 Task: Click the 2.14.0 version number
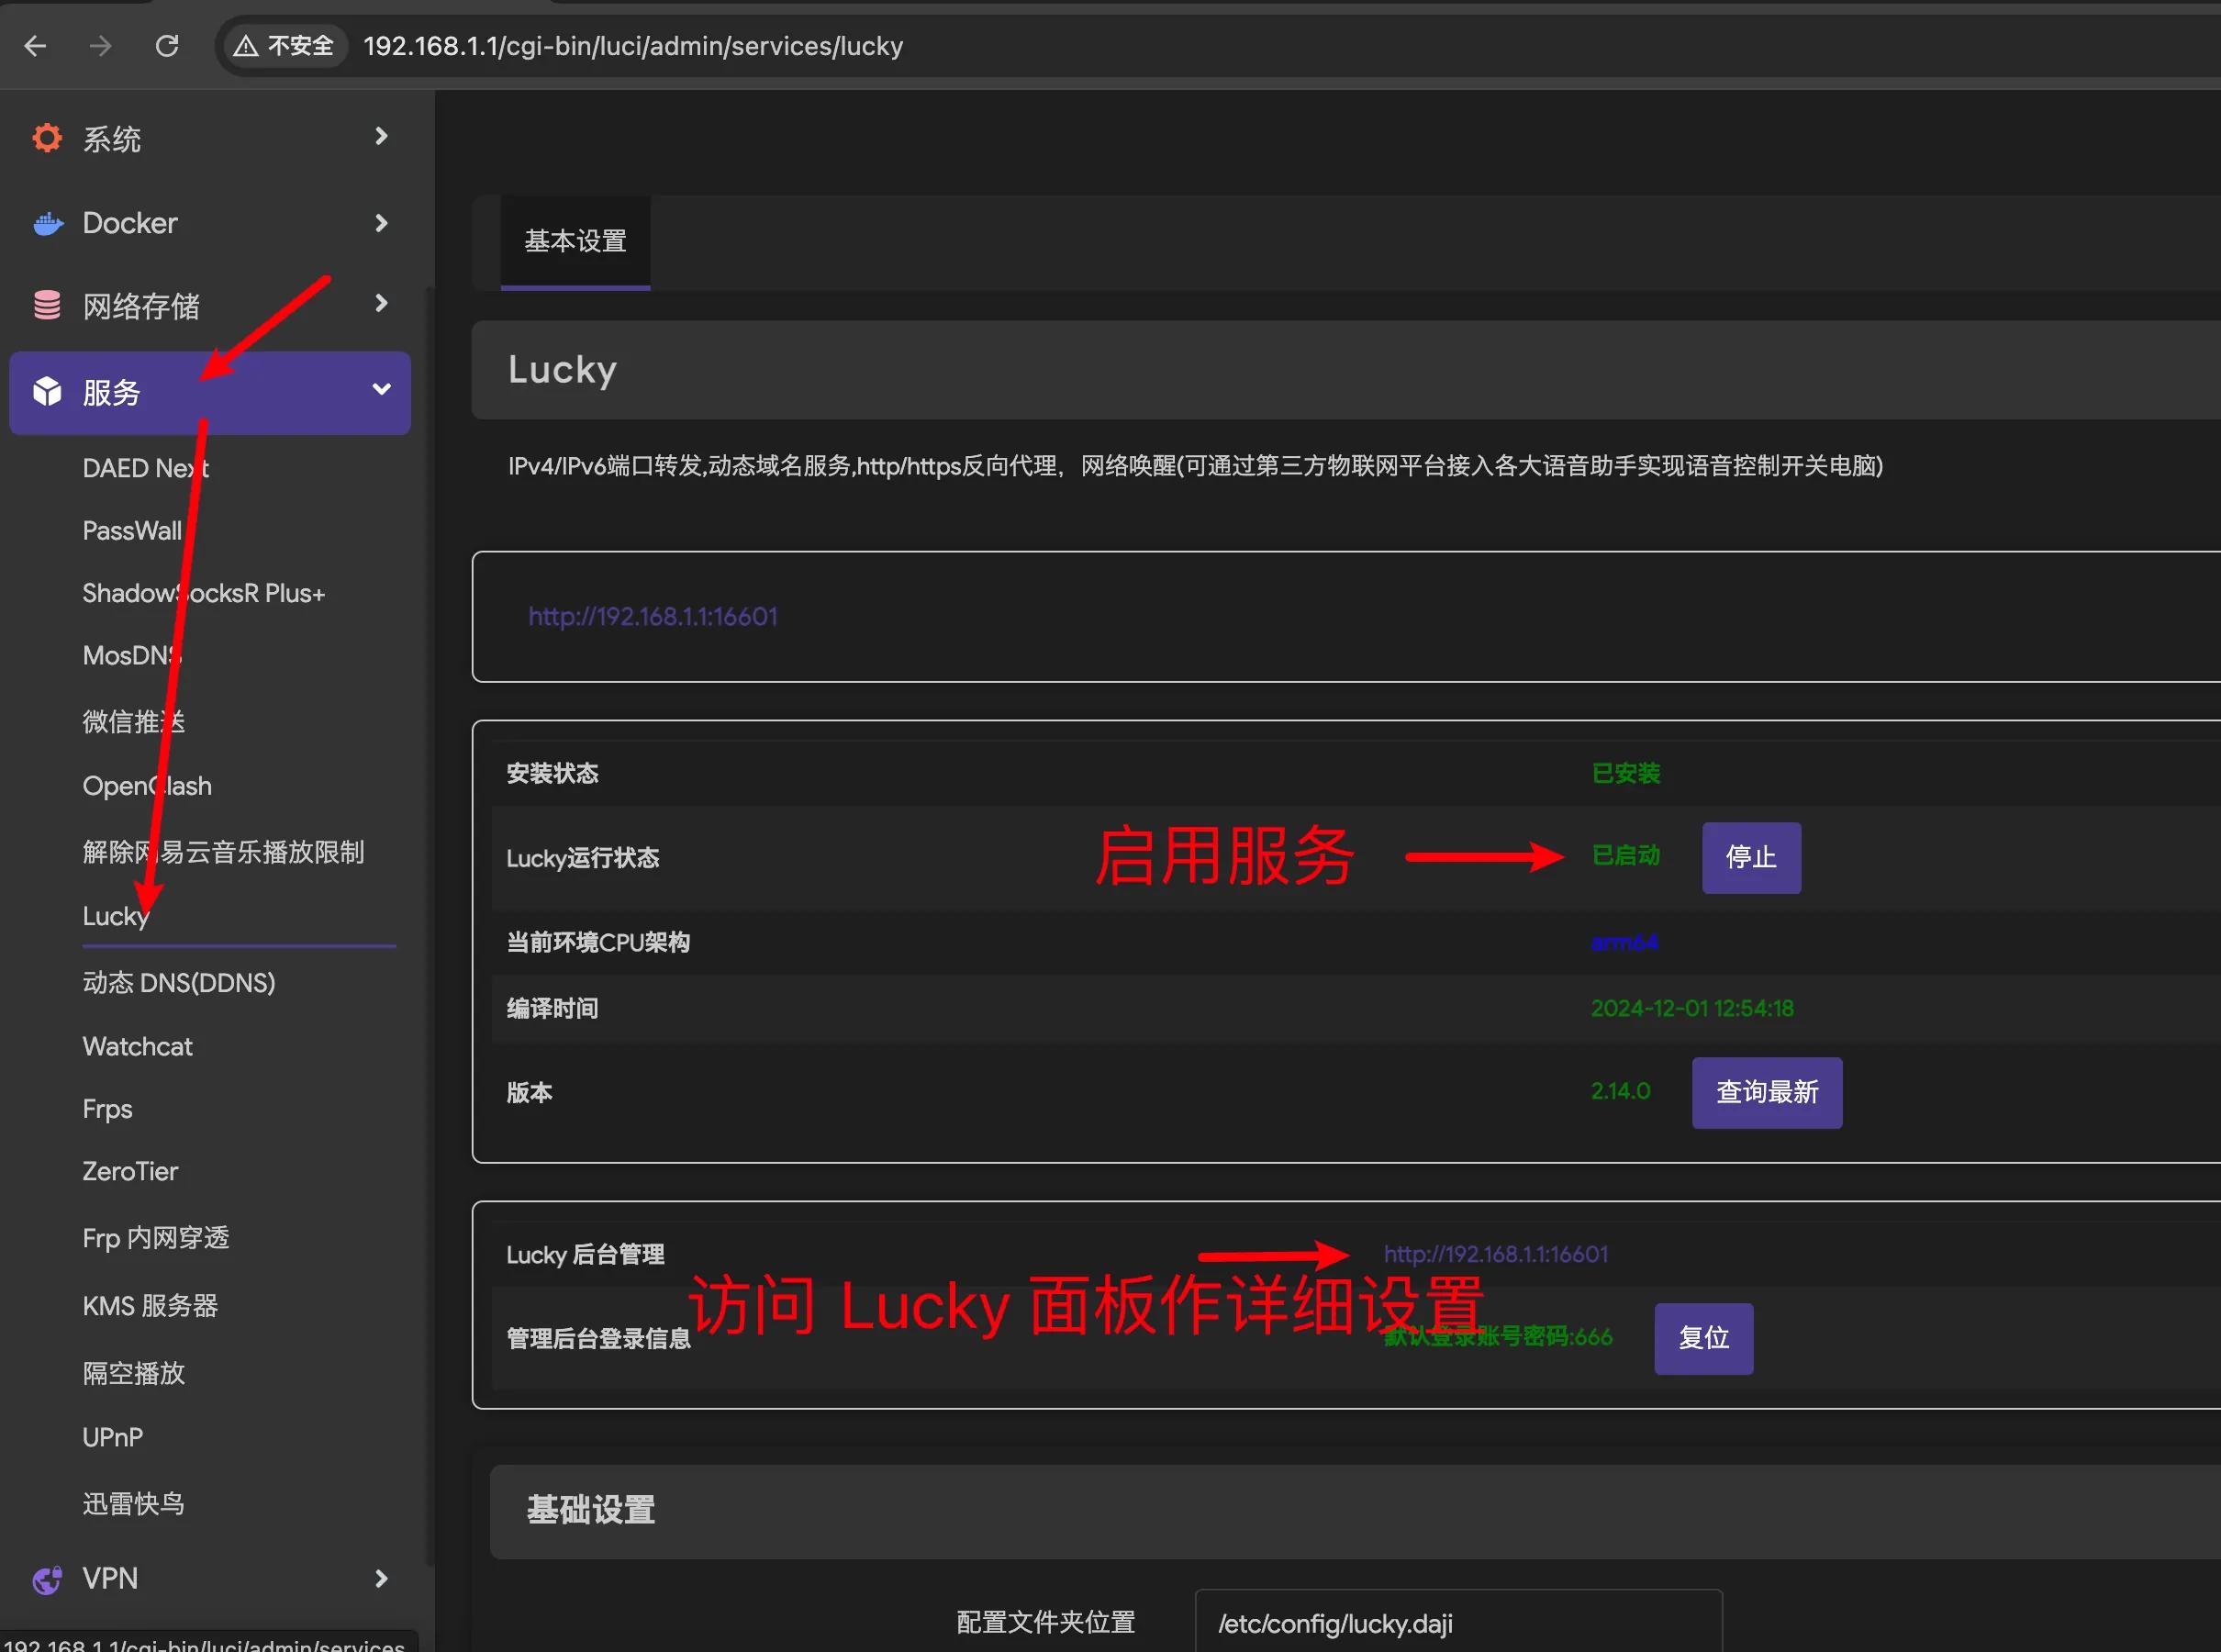pyautogui.click(x=1620, y=1091)
